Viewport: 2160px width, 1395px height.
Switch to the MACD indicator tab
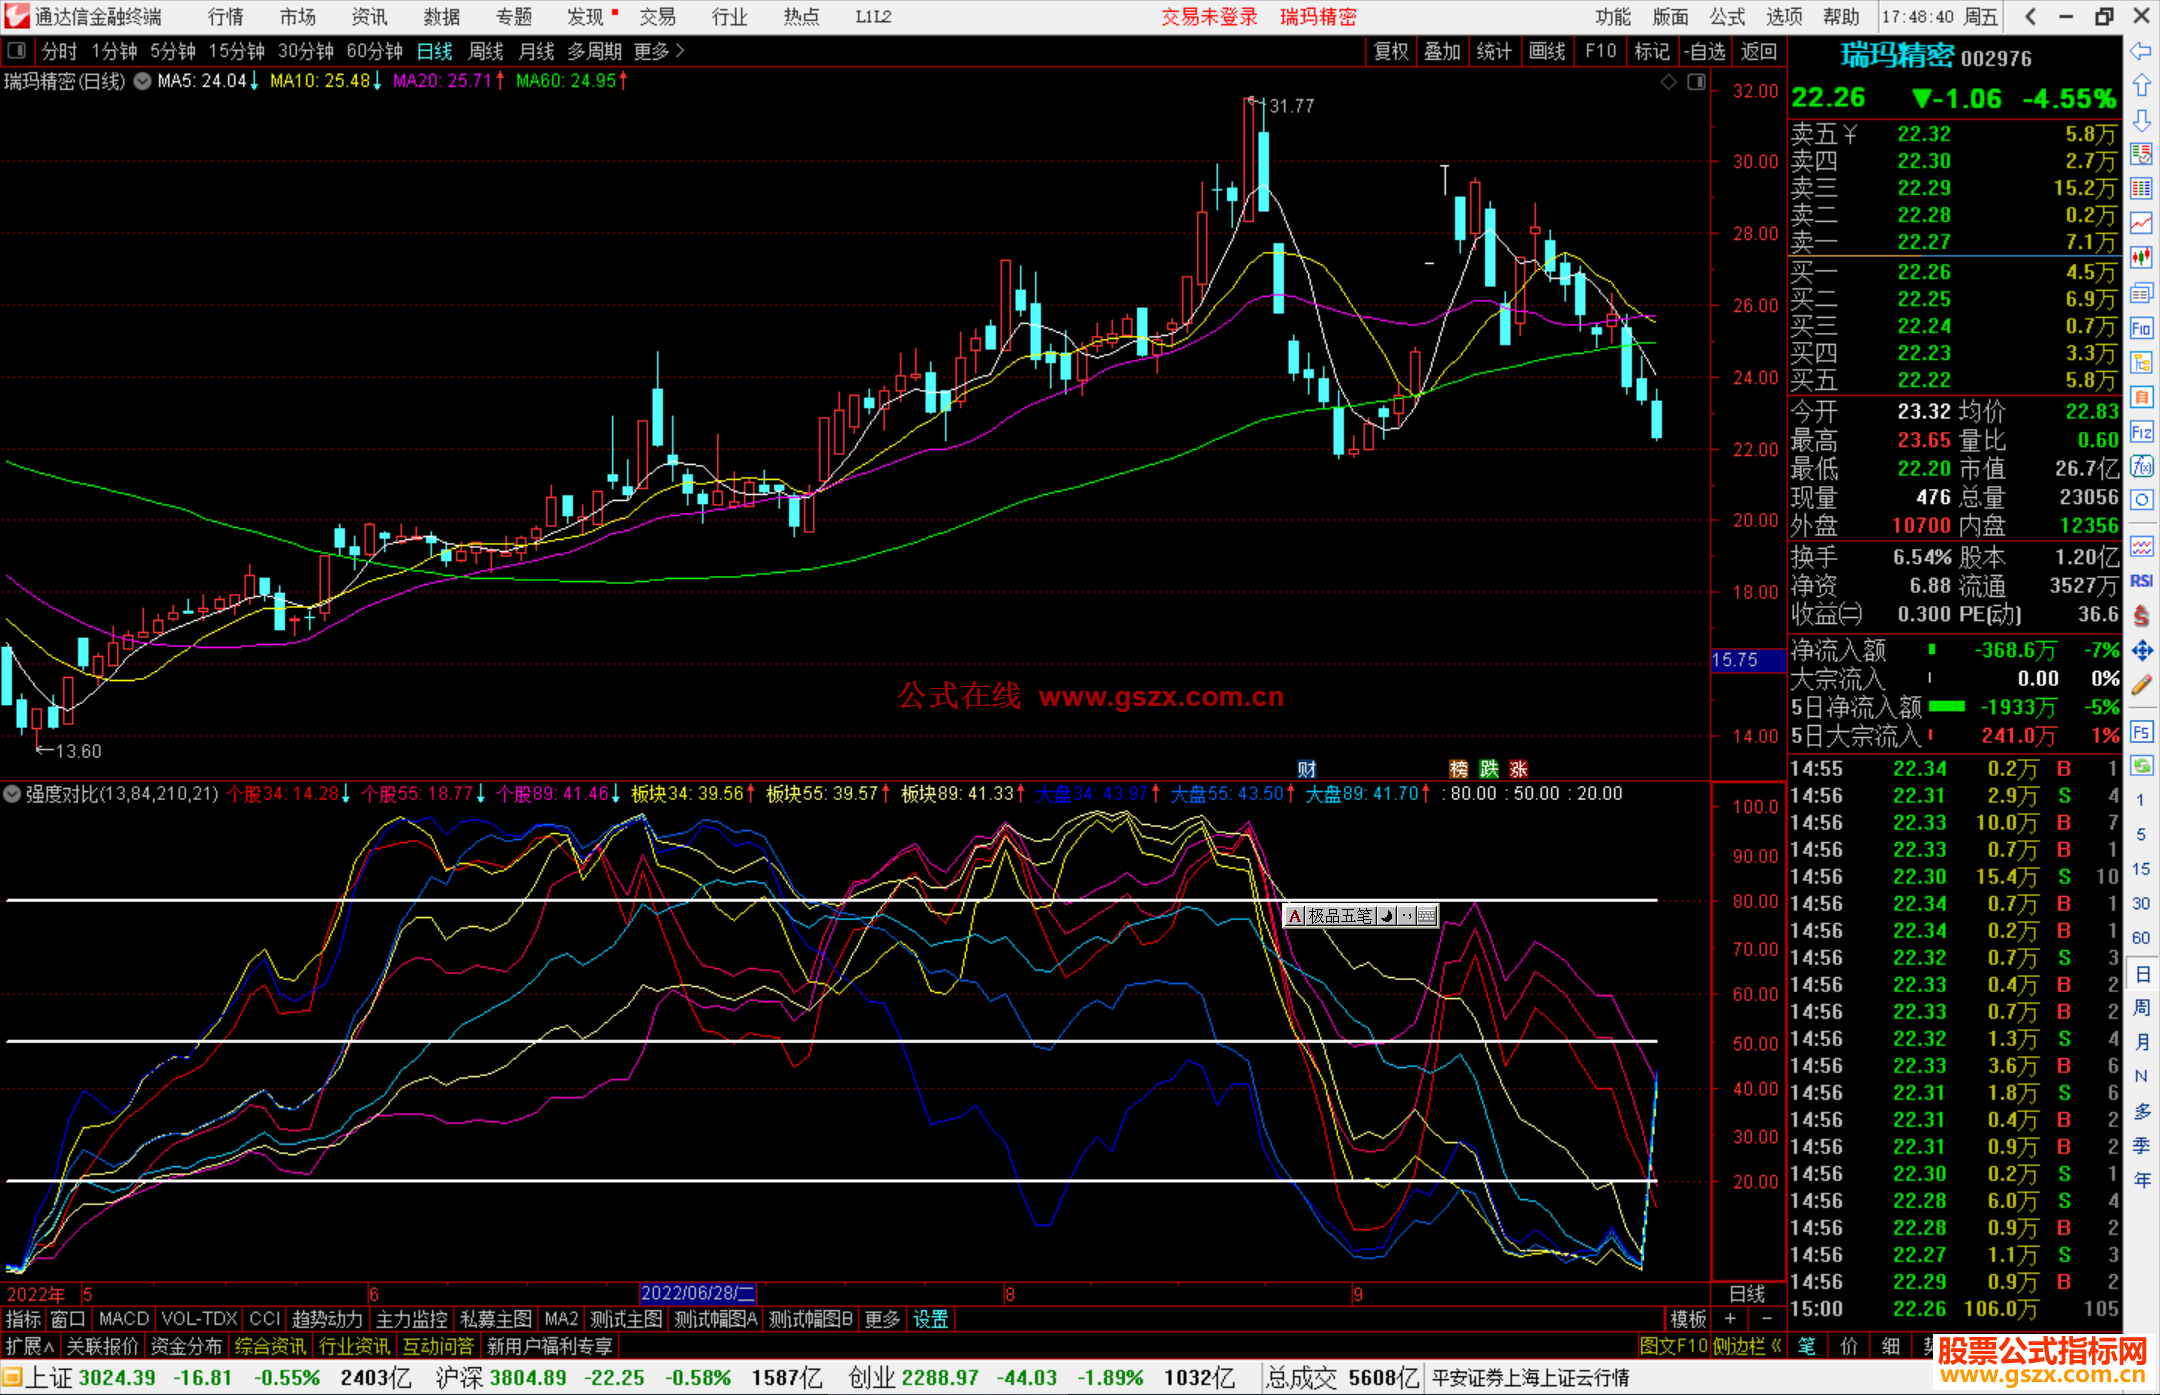(123, 1319)
